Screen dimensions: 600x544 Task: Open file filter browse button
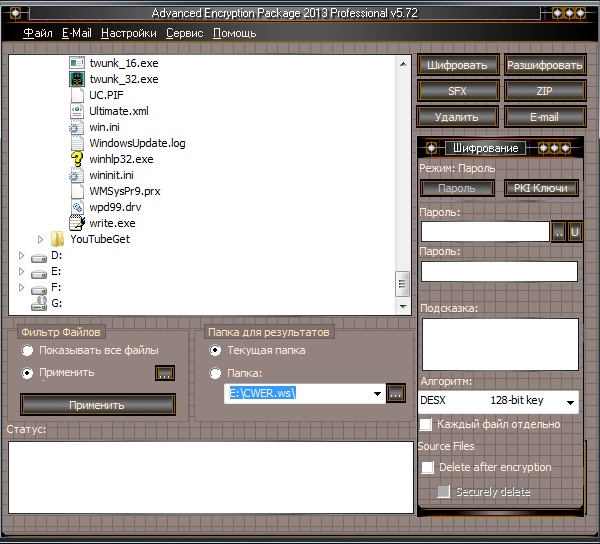[x=165, y=373]
